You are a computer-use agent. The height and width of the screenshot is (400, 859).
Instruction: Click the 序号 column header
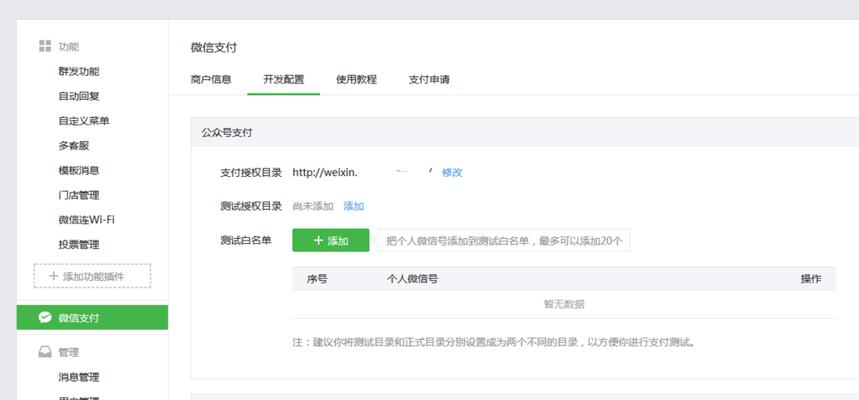[x=317, y=279]
